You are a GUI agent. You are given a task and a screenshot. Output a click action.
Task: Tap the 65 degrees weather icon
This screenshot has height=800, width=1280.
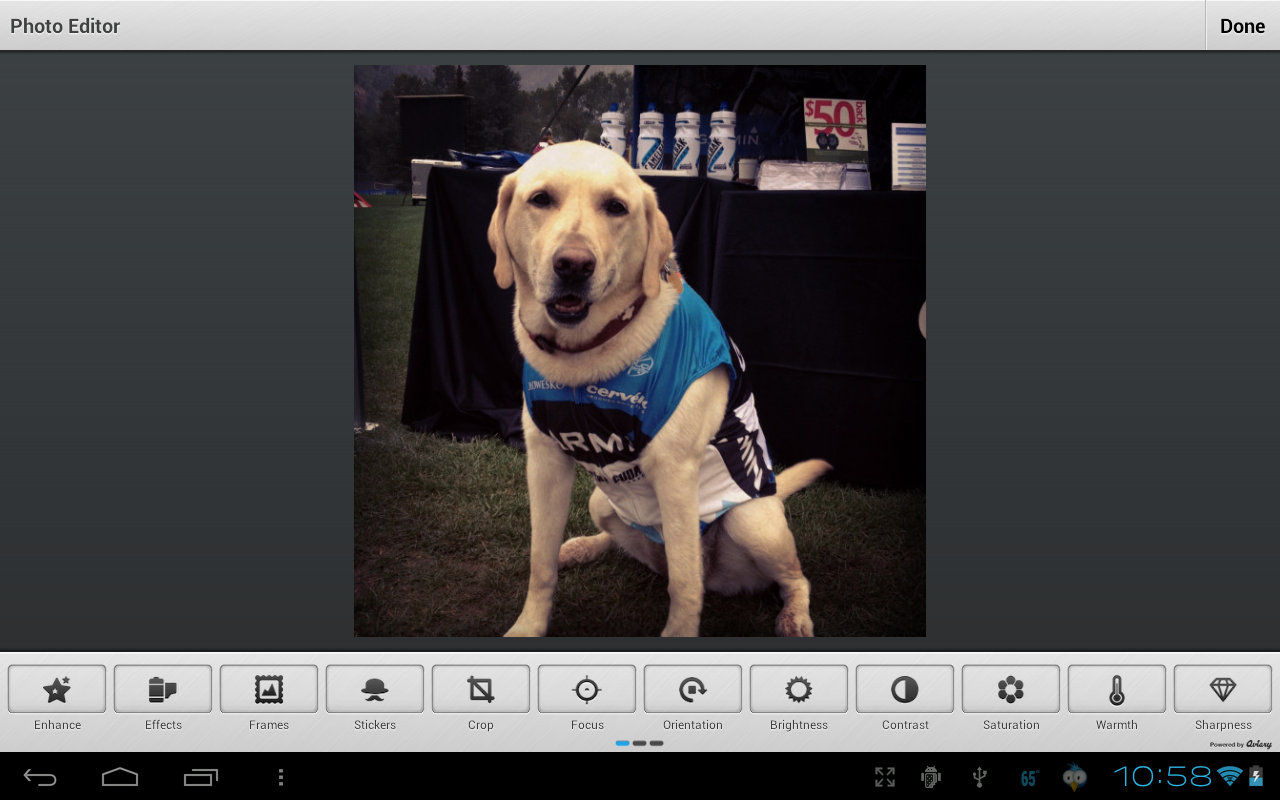pos(1029,778)
